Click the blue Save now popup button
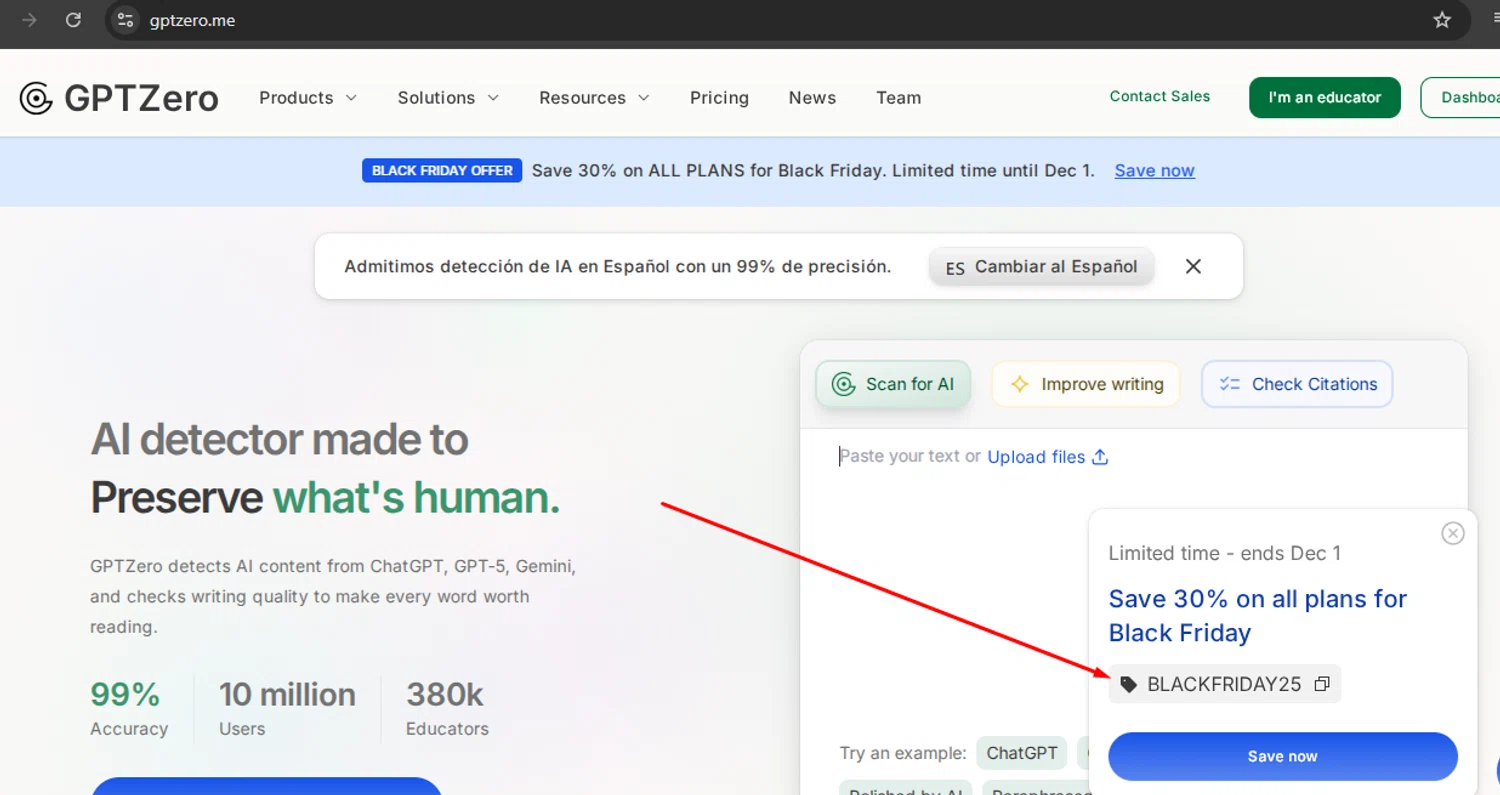This screenshot has width=1500, height=795. click(1283, 756)
